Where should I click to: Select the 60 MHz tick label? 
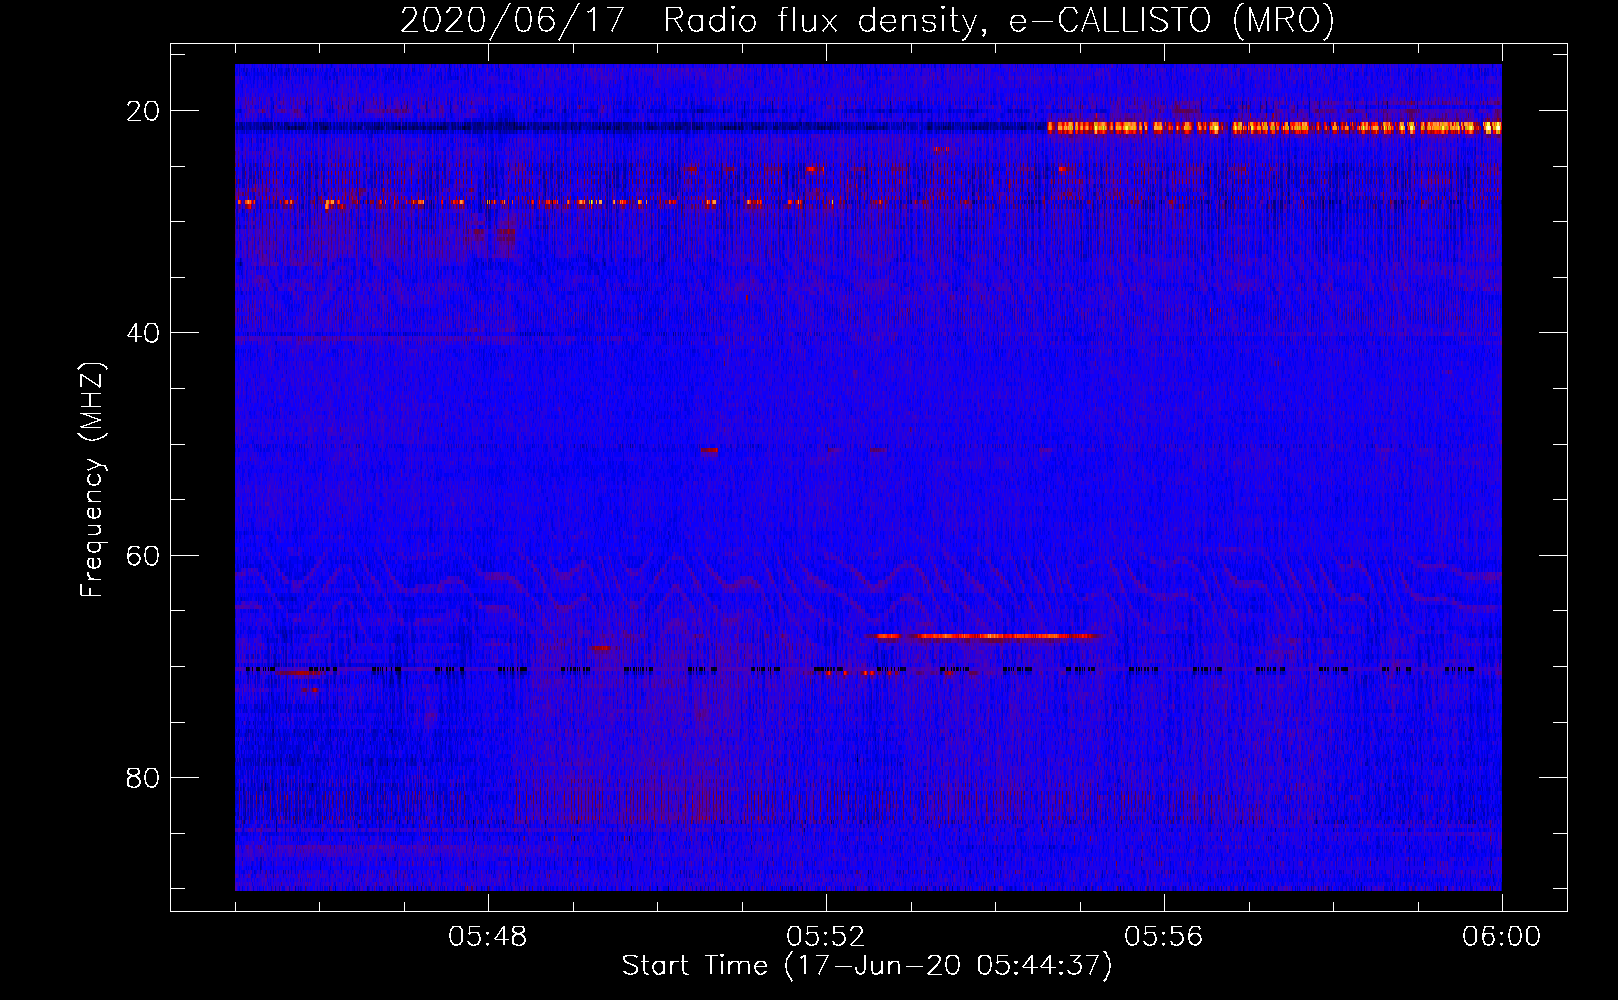pyautogui.click(x=143, y=556)
